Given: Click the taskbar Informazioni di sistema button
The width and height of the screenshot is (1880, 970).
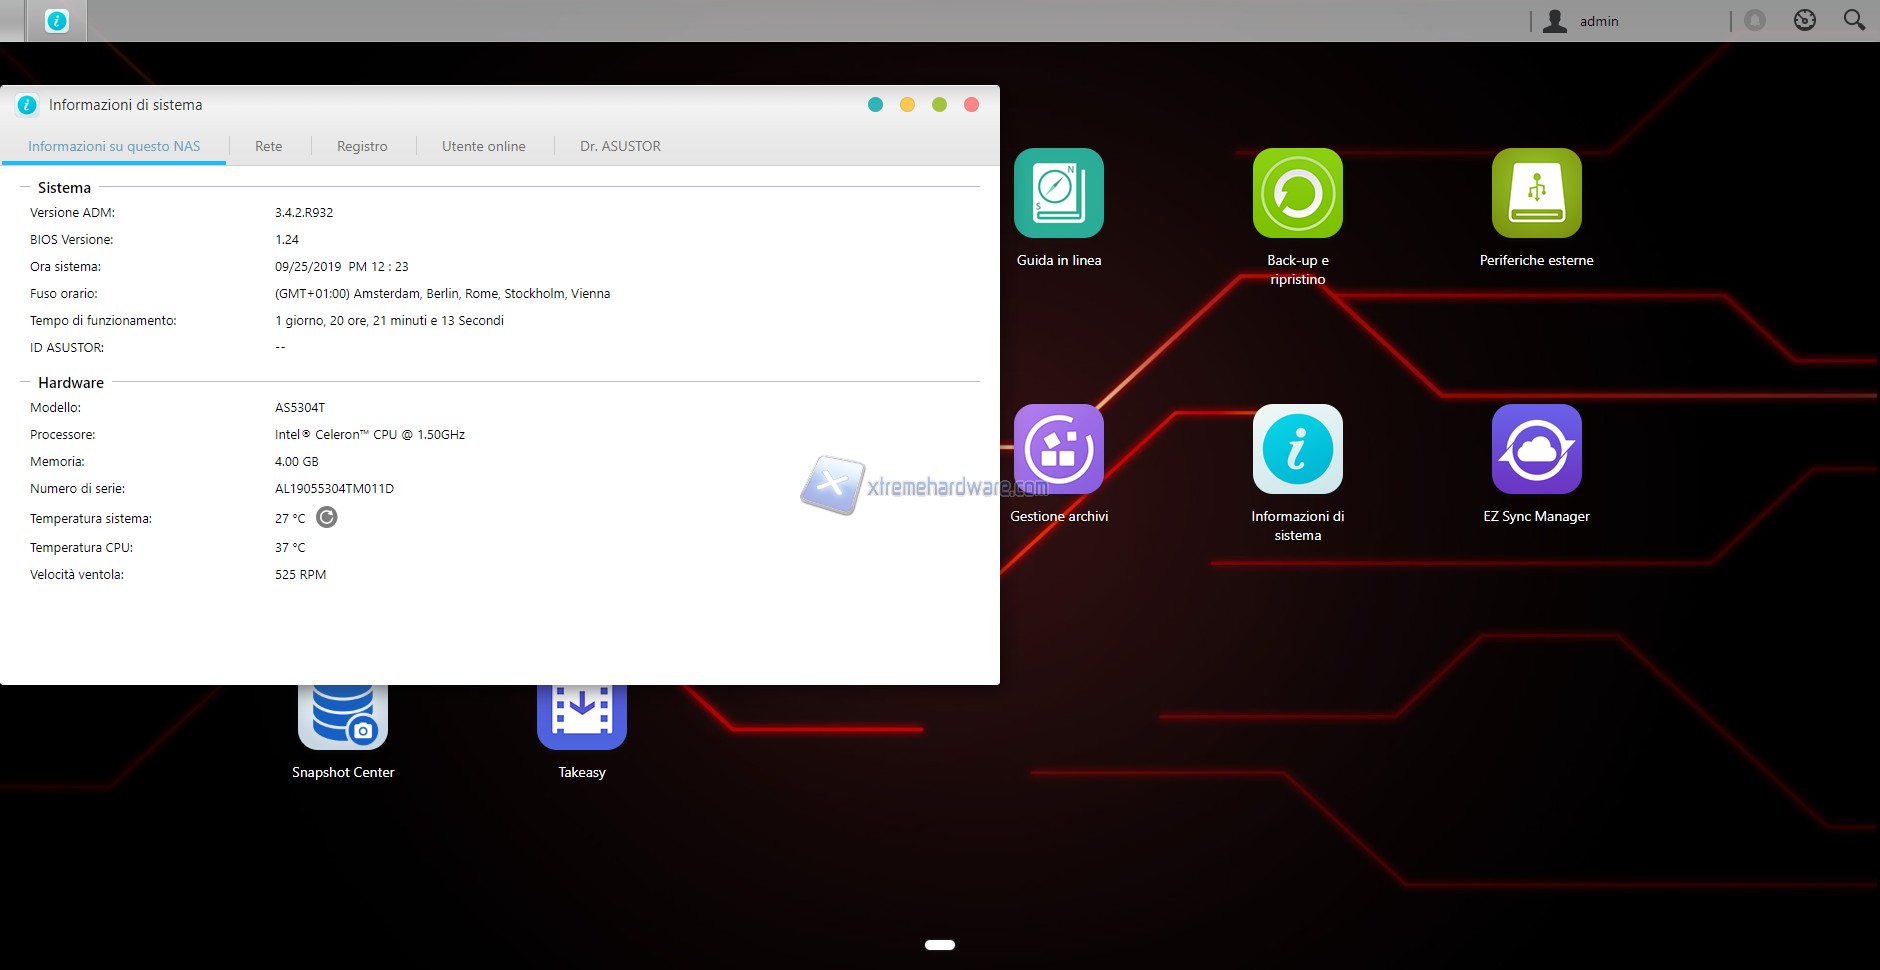Looking at the screenshot, I should pos(57,21).
